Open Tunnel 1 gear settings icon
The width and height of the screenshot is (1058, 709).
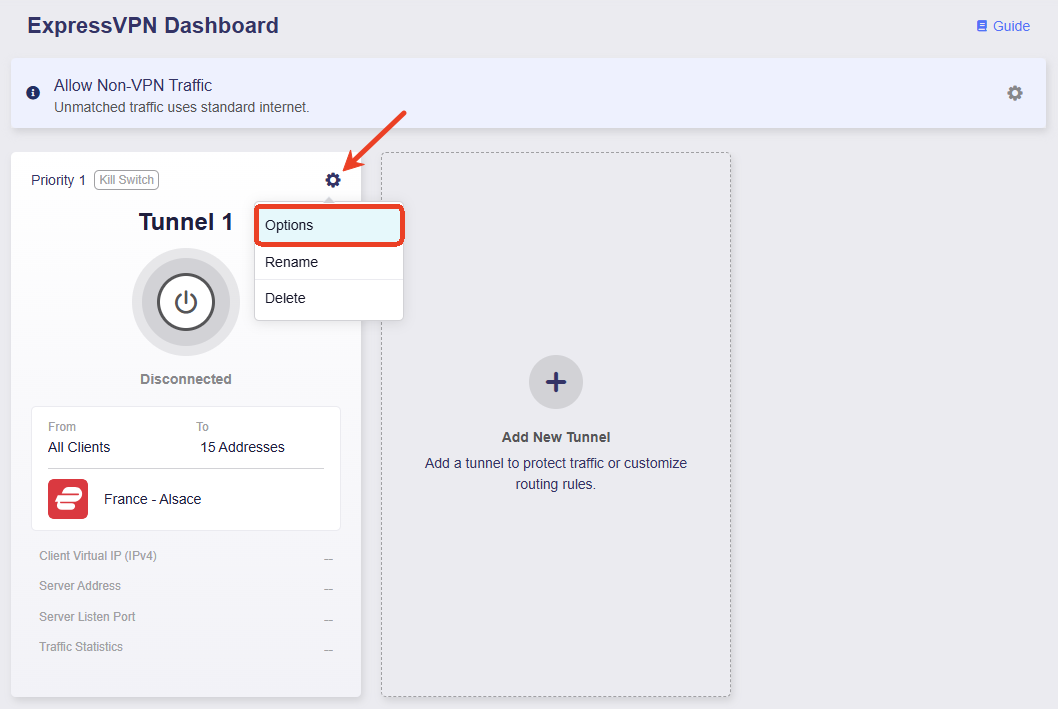pos(333,180)
